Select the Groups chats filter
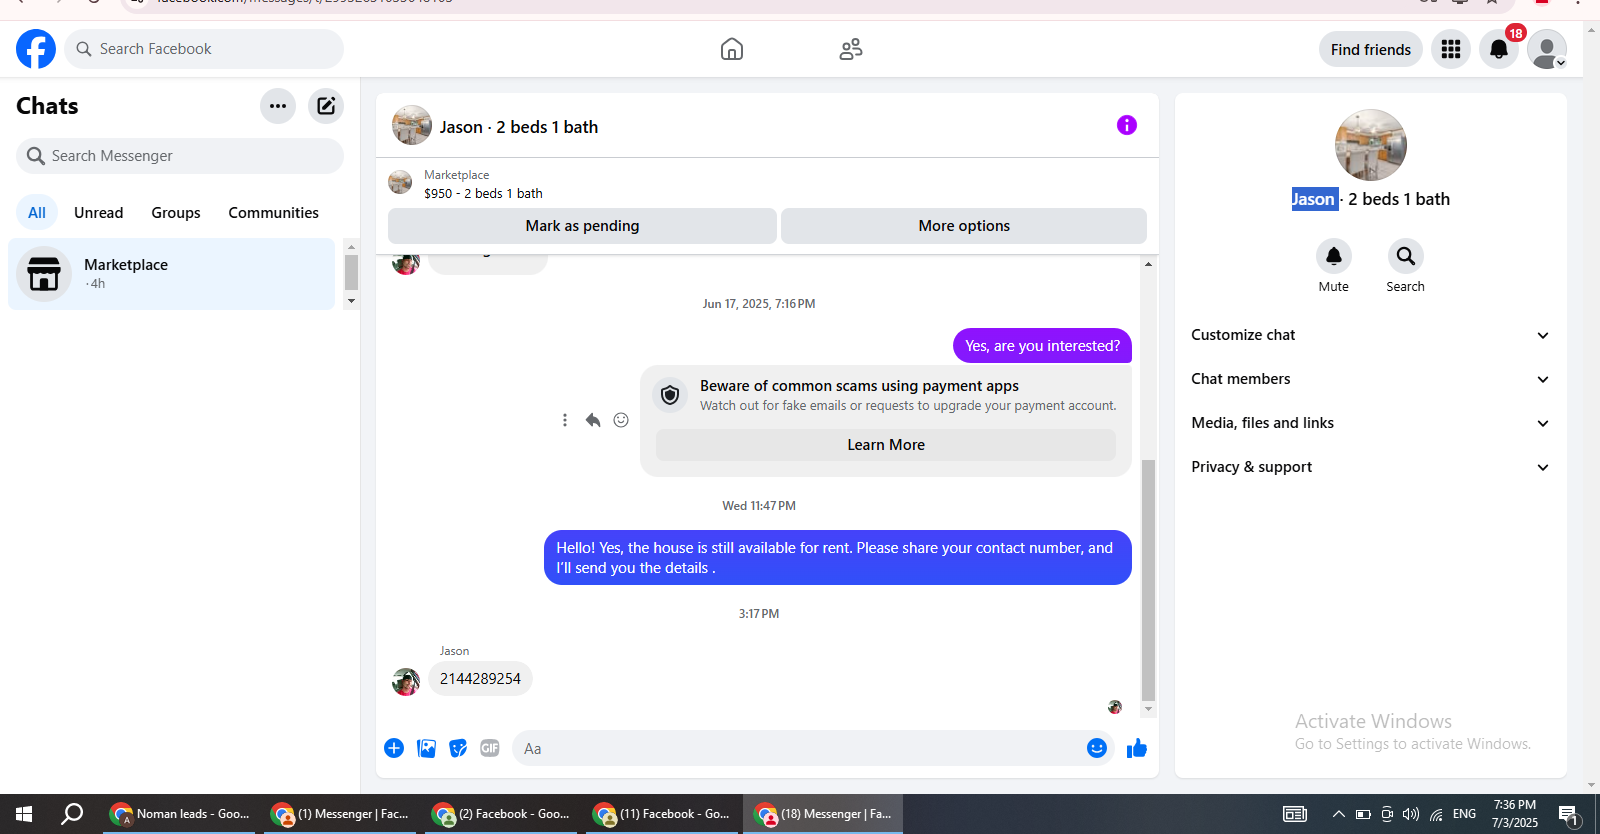This screenshot has height=834, width=1600. coord(176,212)
